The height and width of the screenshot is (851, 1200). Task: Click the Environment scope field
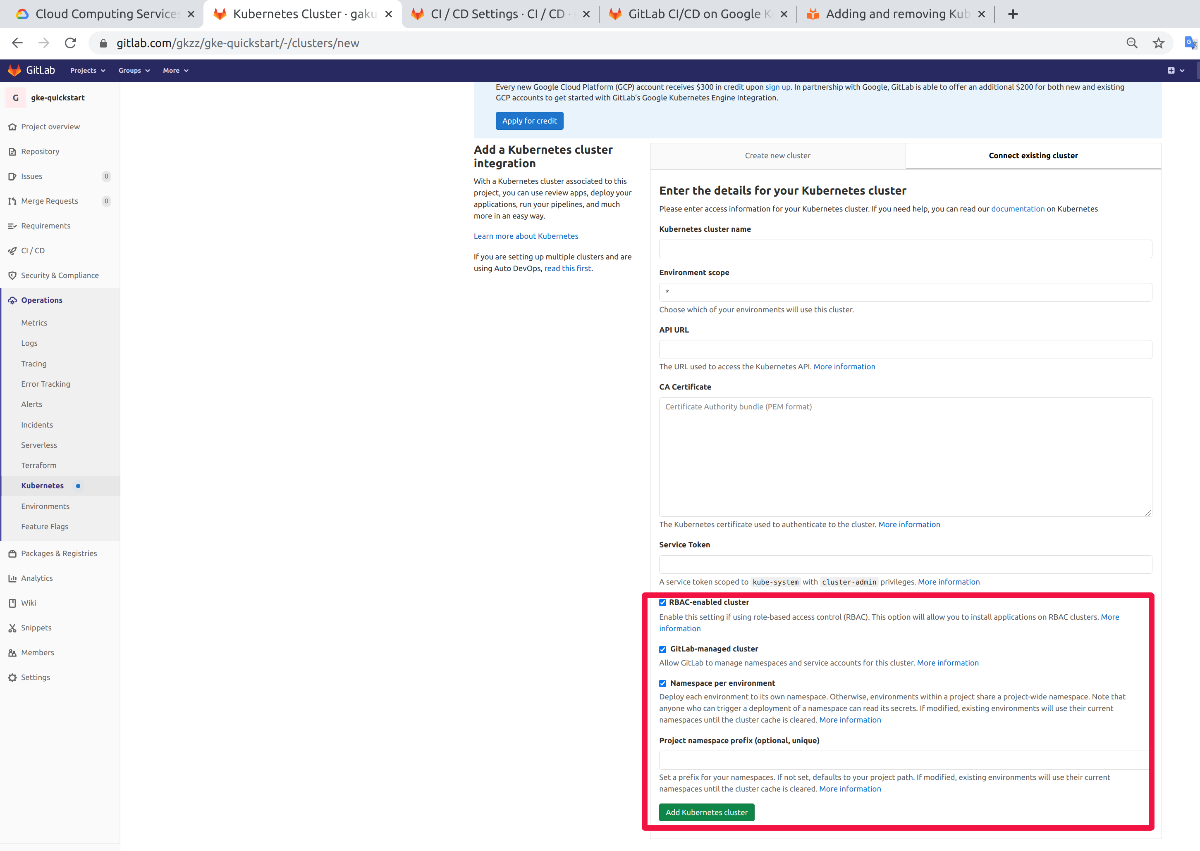[906, 292]
